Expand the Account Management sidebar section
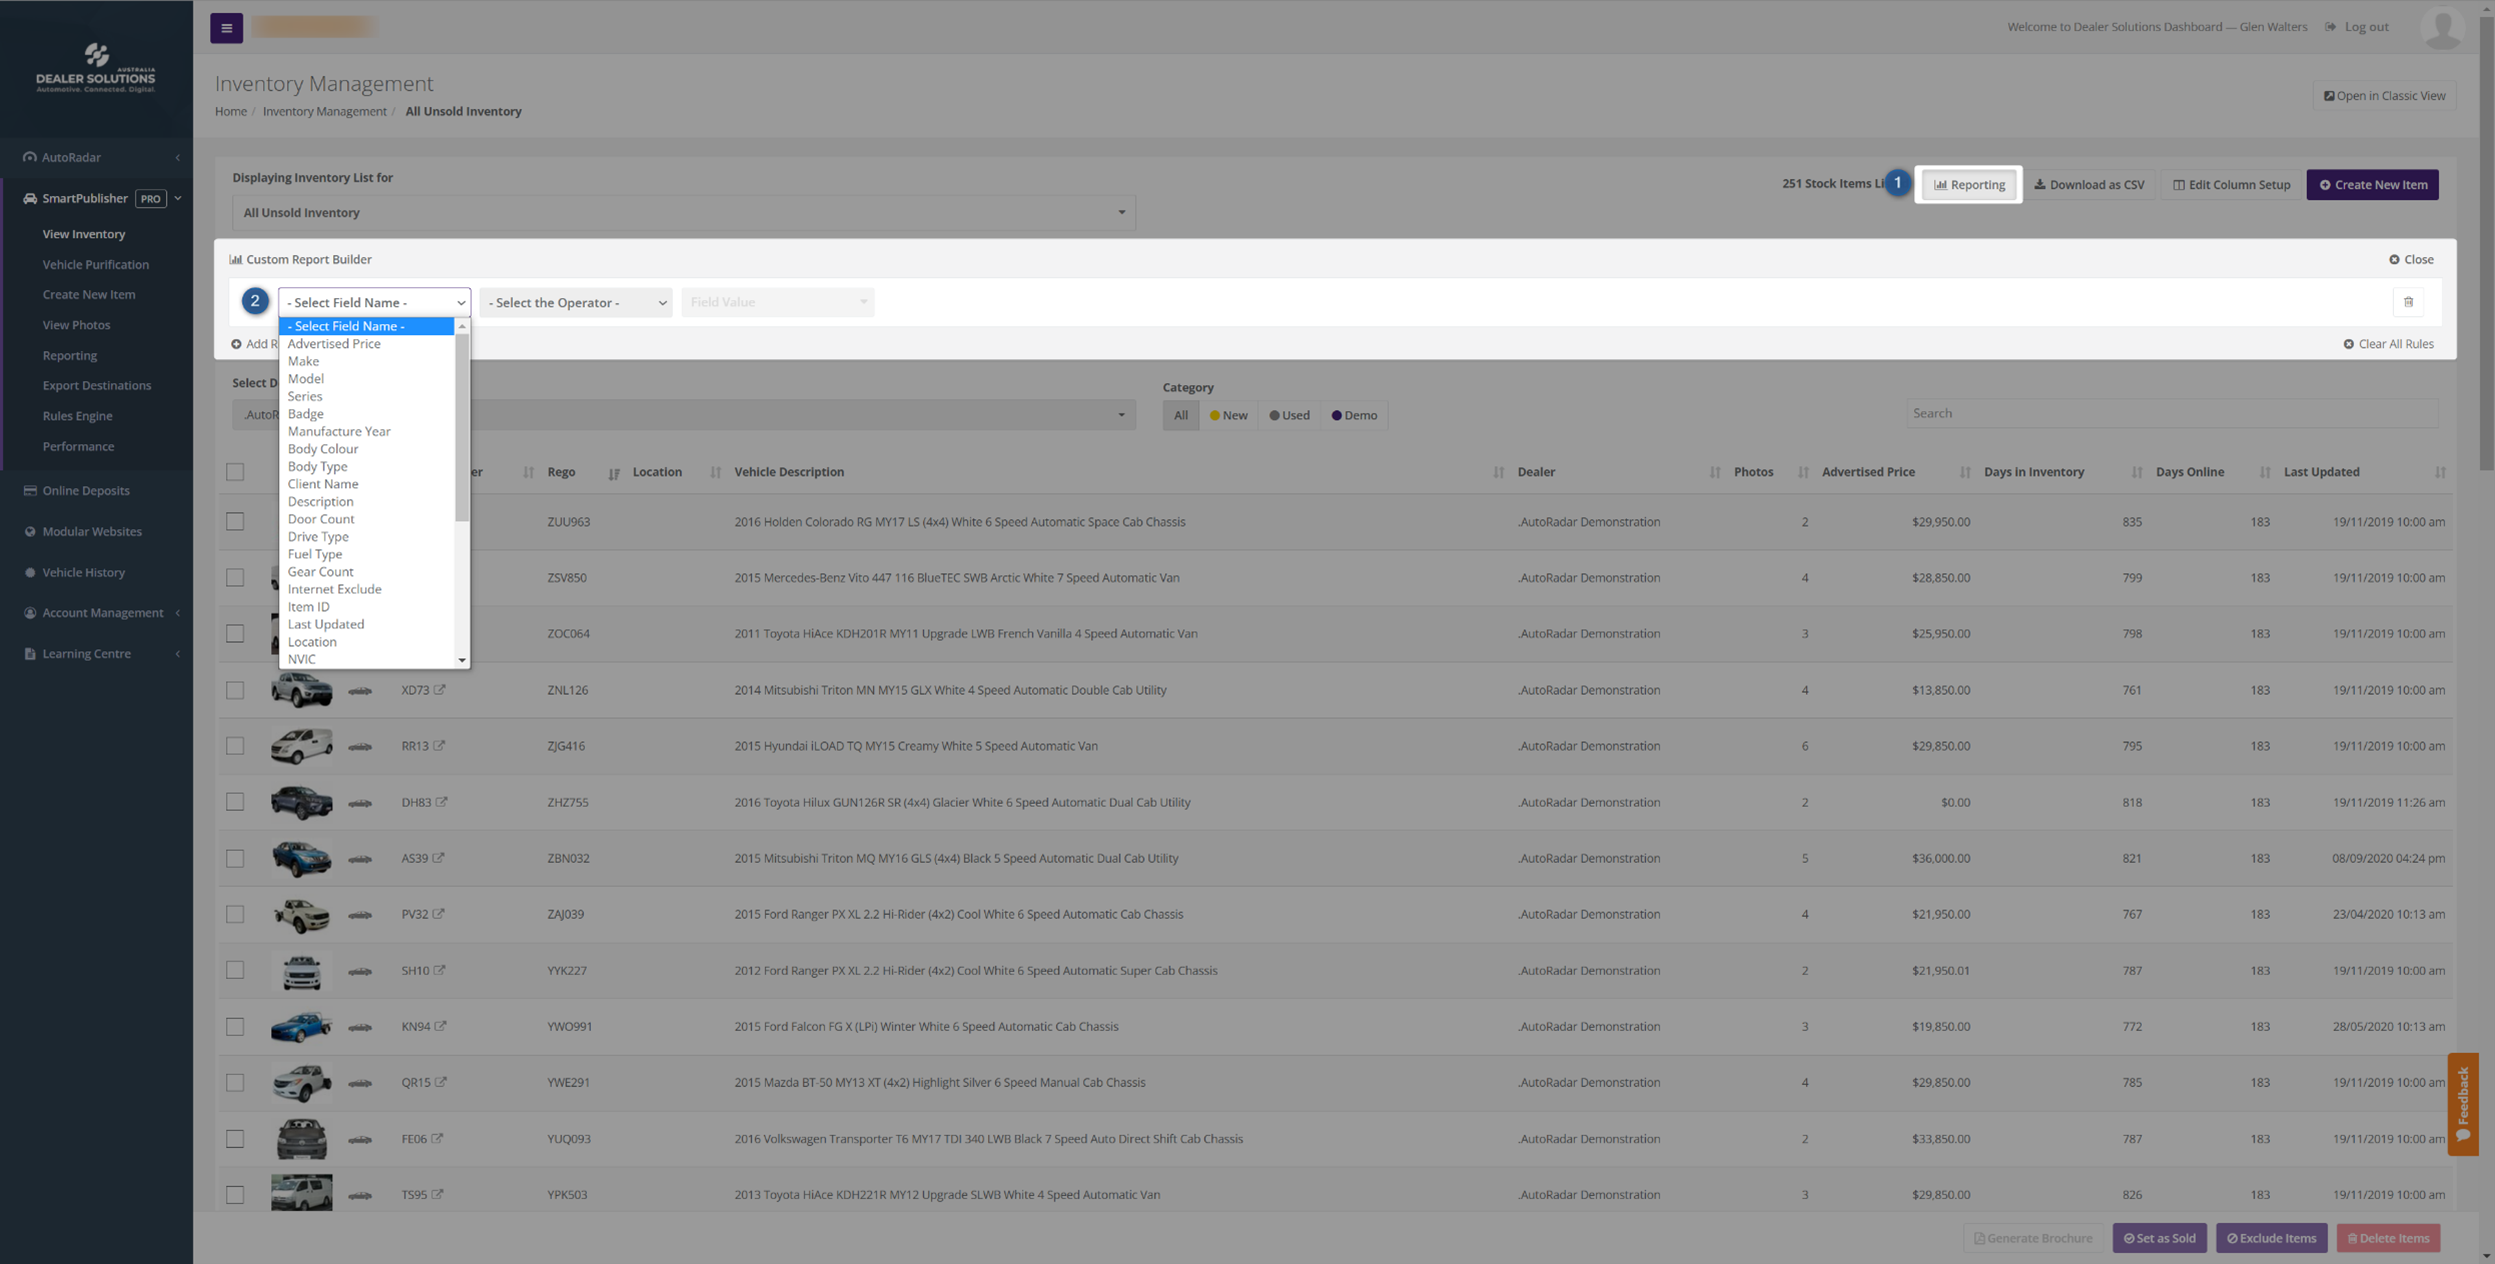The width and height of the screenshot is (2495, 1264). (96, 613)
